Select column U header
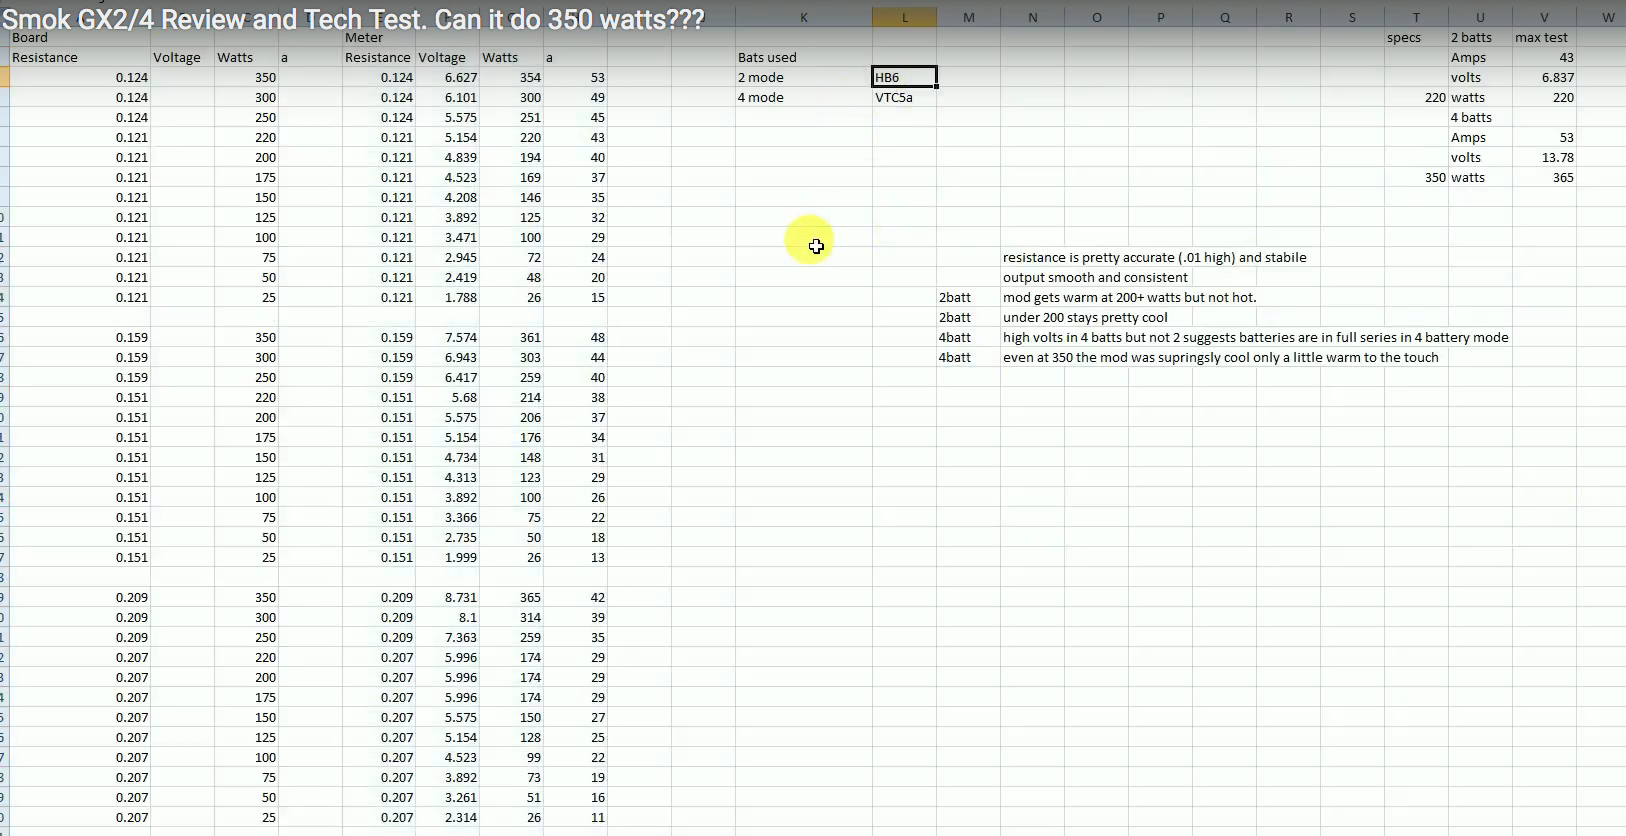 point(1480,17)
